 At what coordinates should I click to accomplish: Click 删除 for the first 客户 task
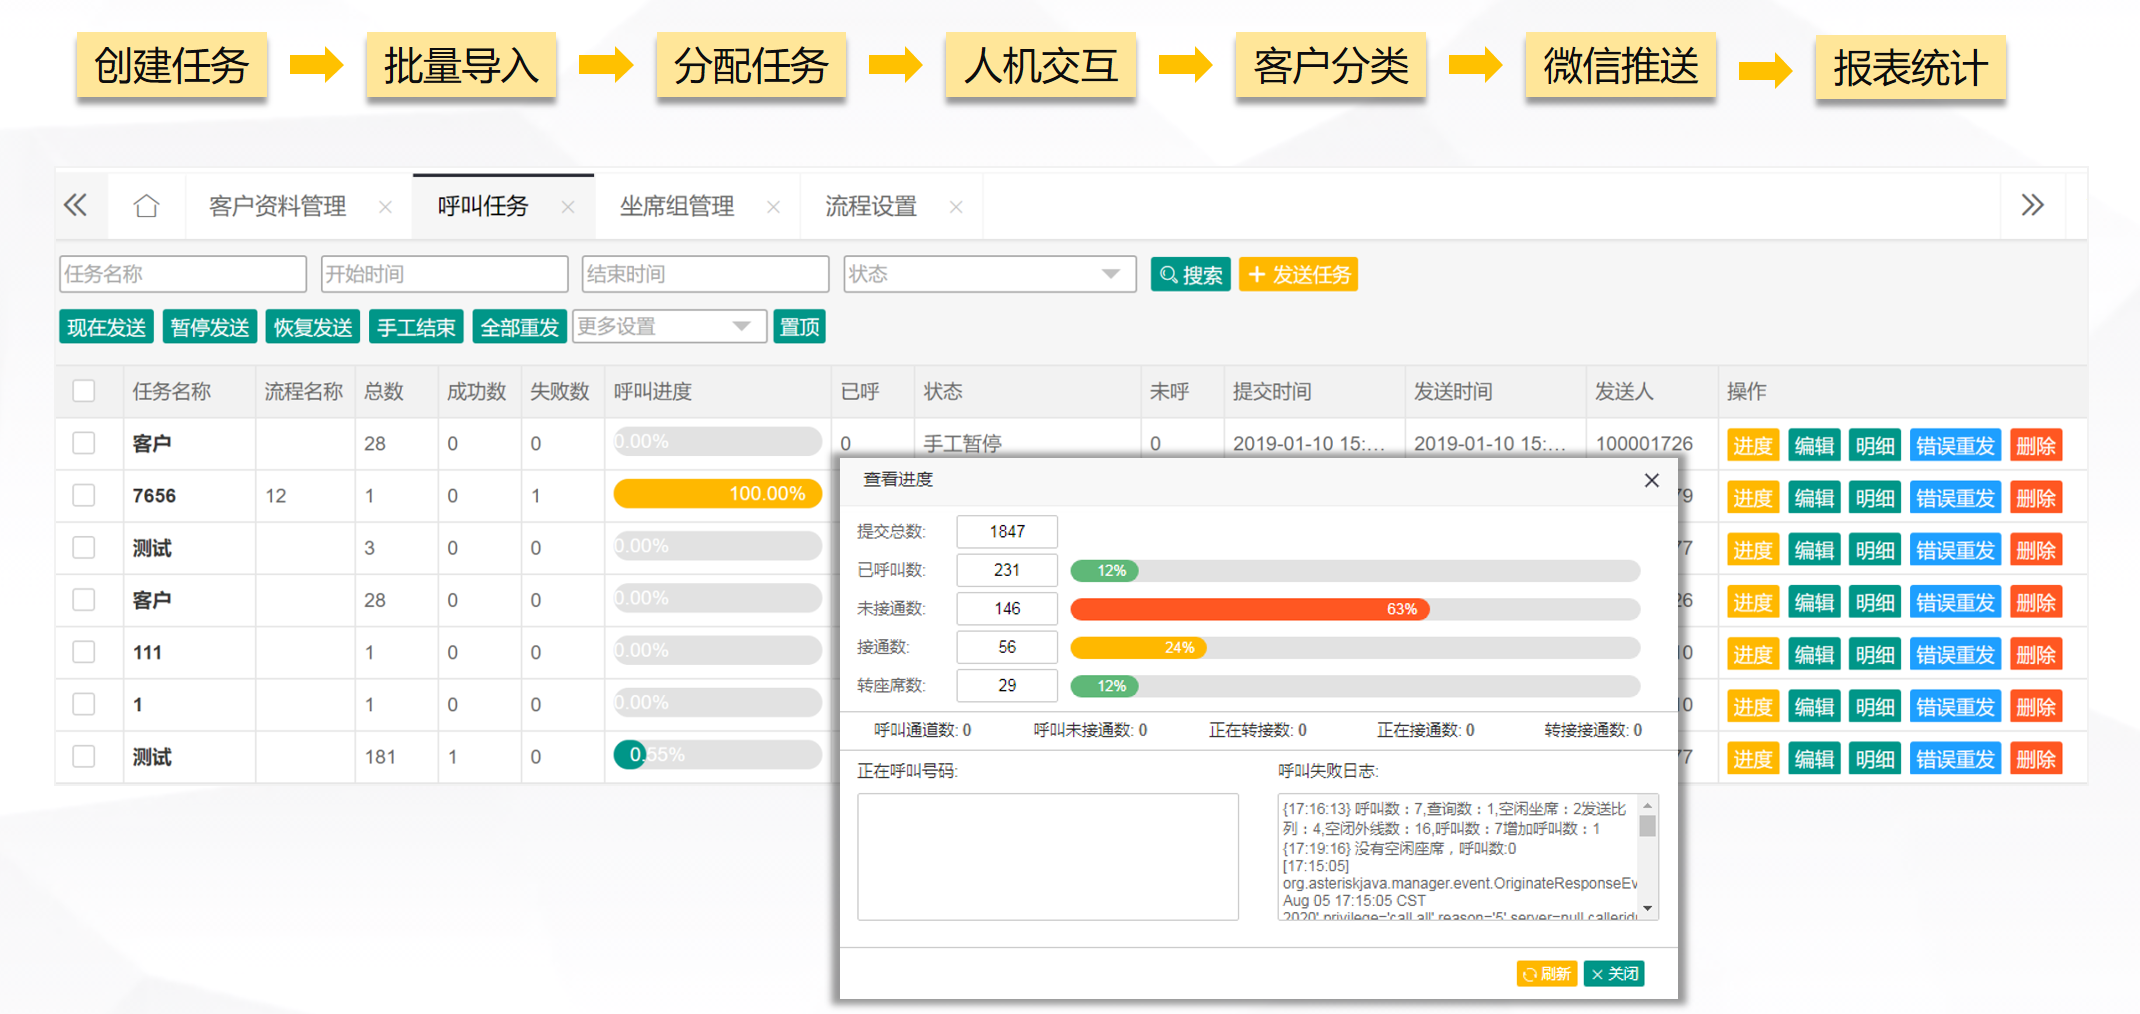click(2035, 446)
